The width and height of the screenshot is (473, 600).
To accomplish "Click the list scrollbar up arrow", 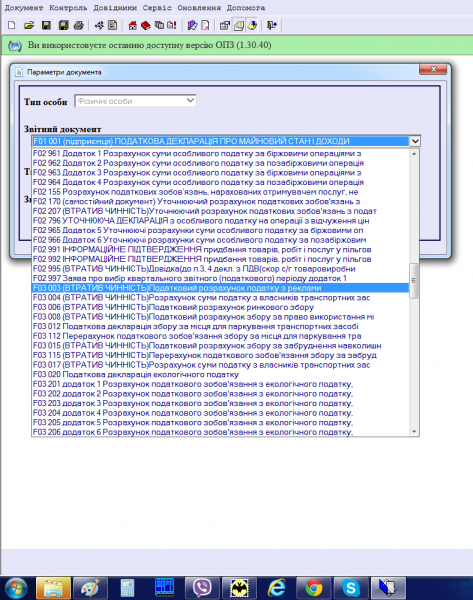I will [414, 153].
